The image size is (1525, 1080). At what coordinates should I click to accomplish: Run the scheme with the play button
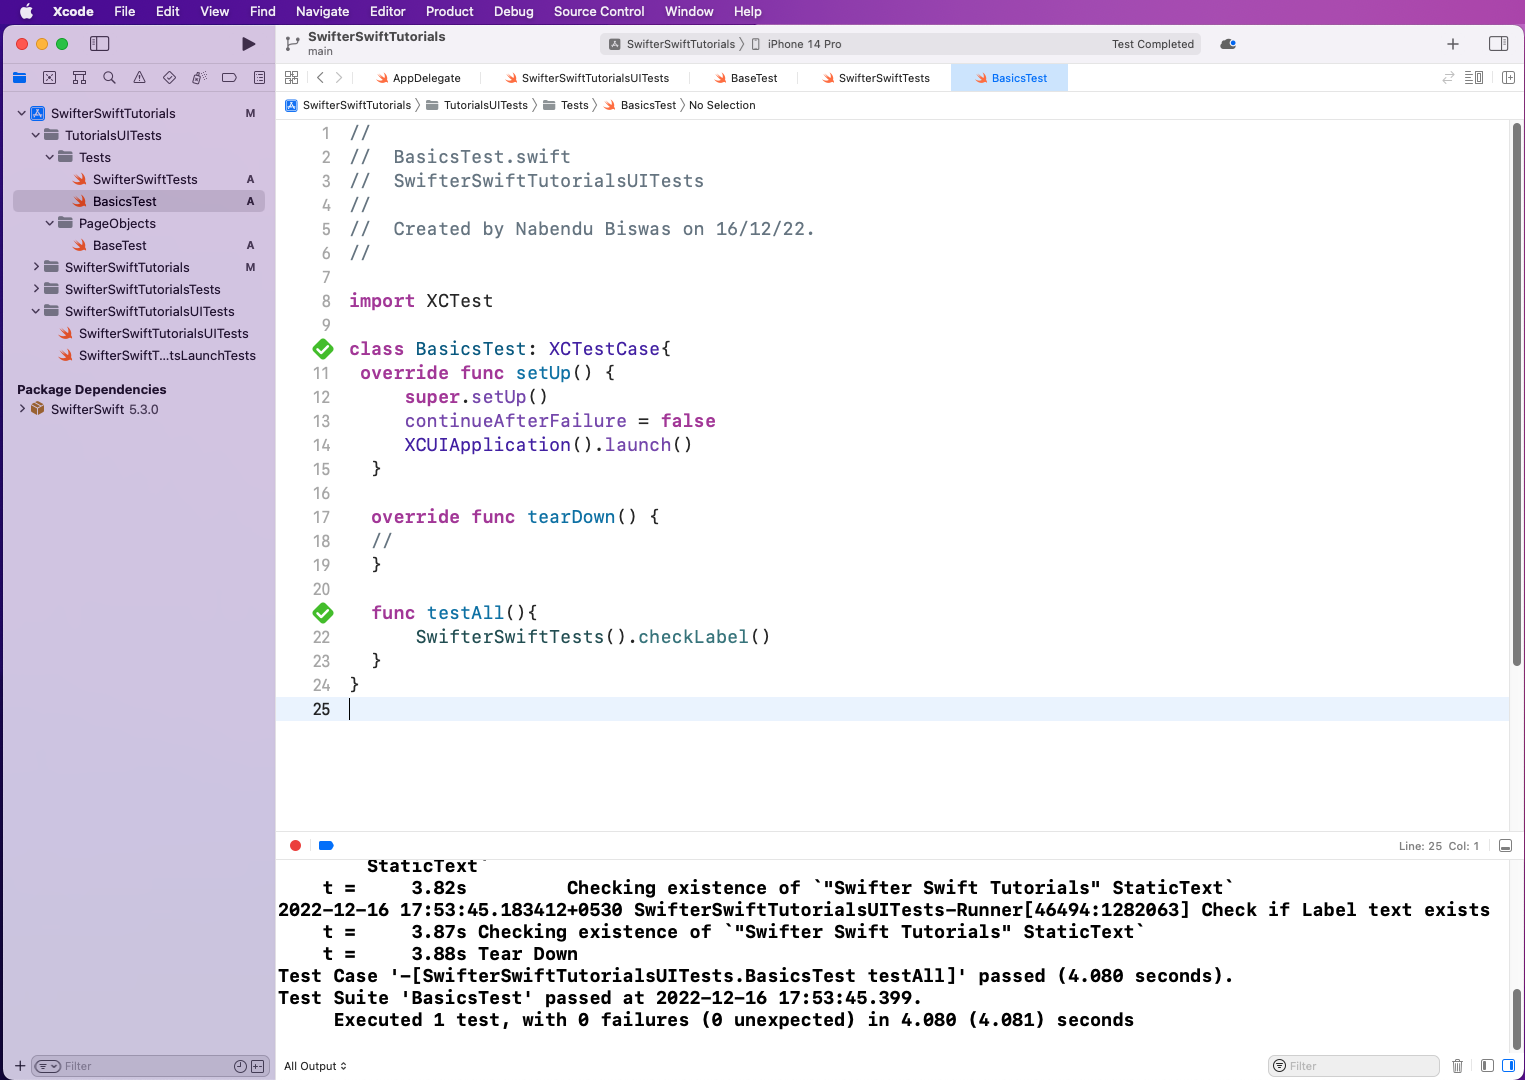249,44
